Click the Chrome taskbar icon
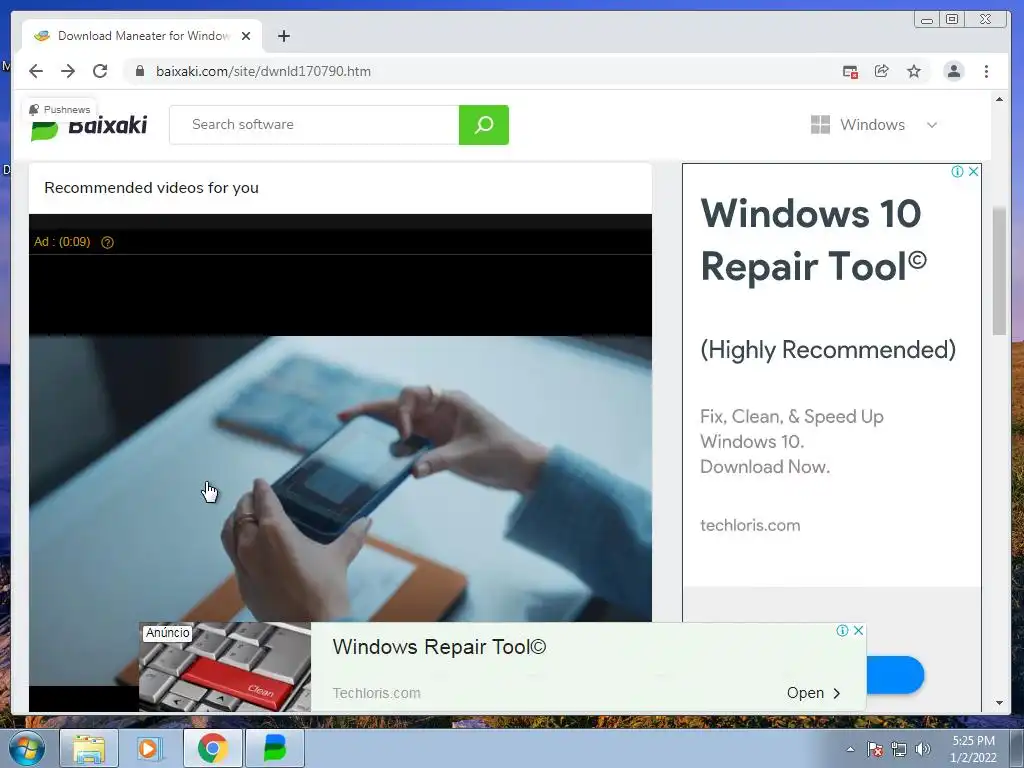This screenshot has width=1024, height=768. (212, 748)
